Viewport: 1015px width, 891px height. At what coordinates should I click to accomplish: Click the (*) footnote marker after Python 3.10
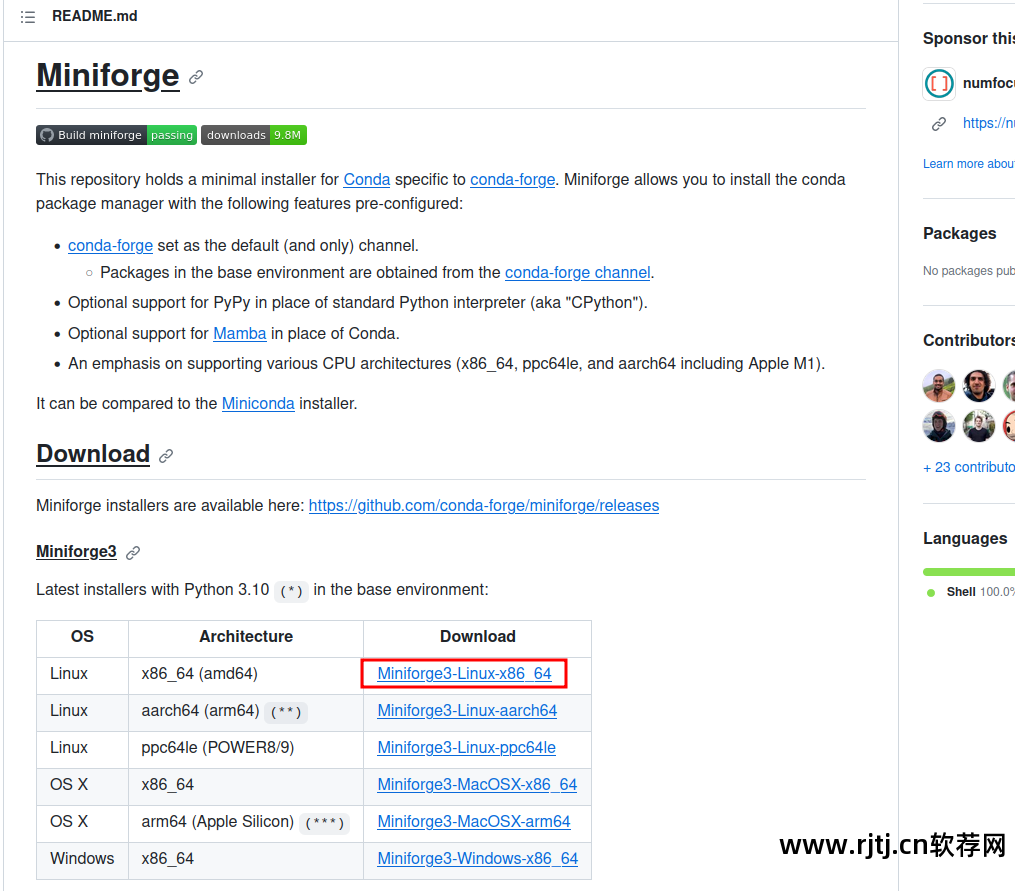[291, 591]
